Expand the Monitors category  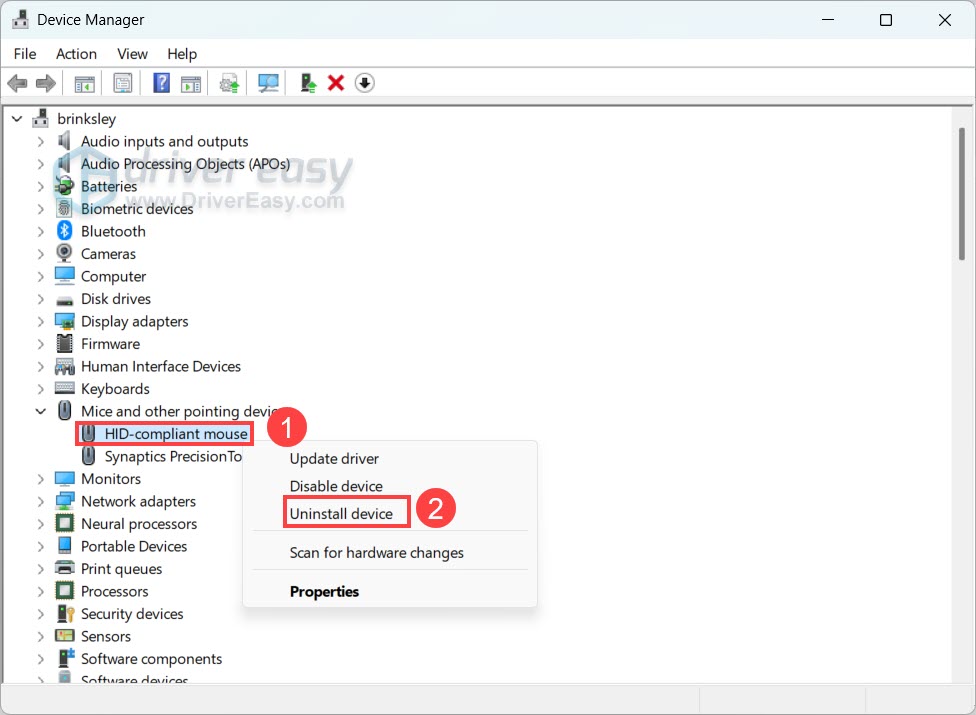click(x=40, y=479)
